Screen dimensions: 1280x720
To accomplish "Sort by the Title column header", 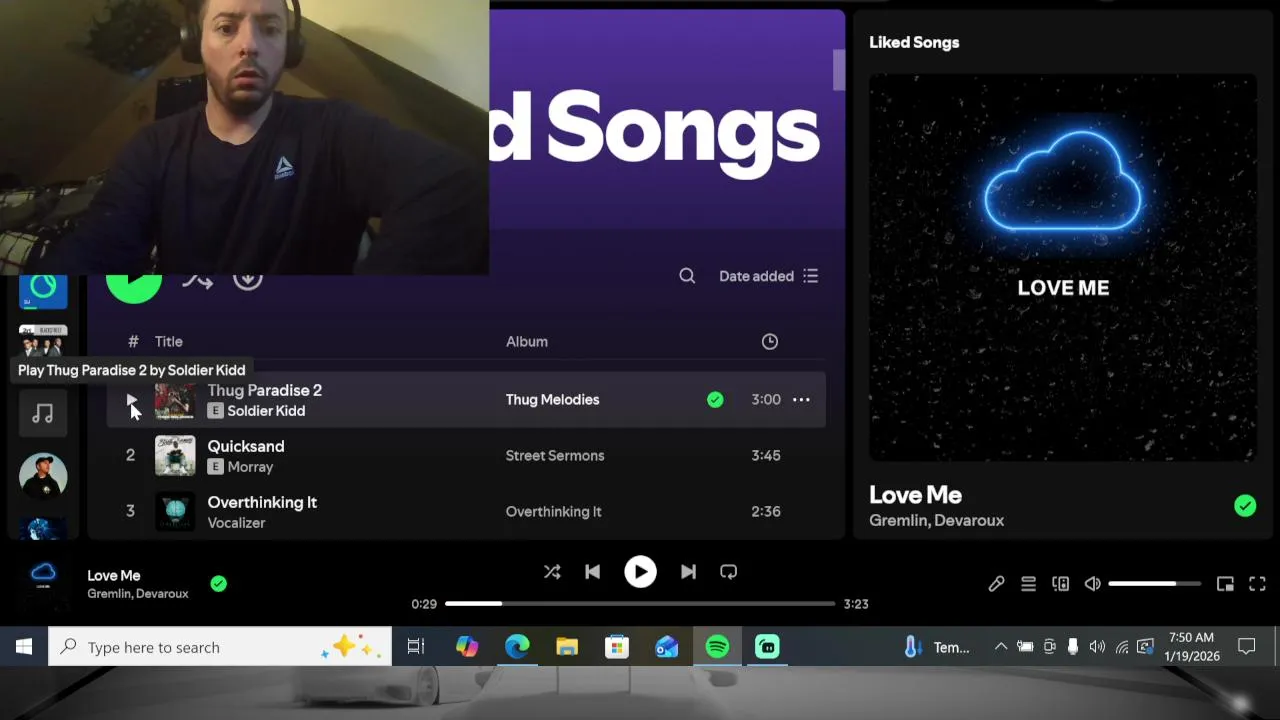I will (x=168, y=341).
